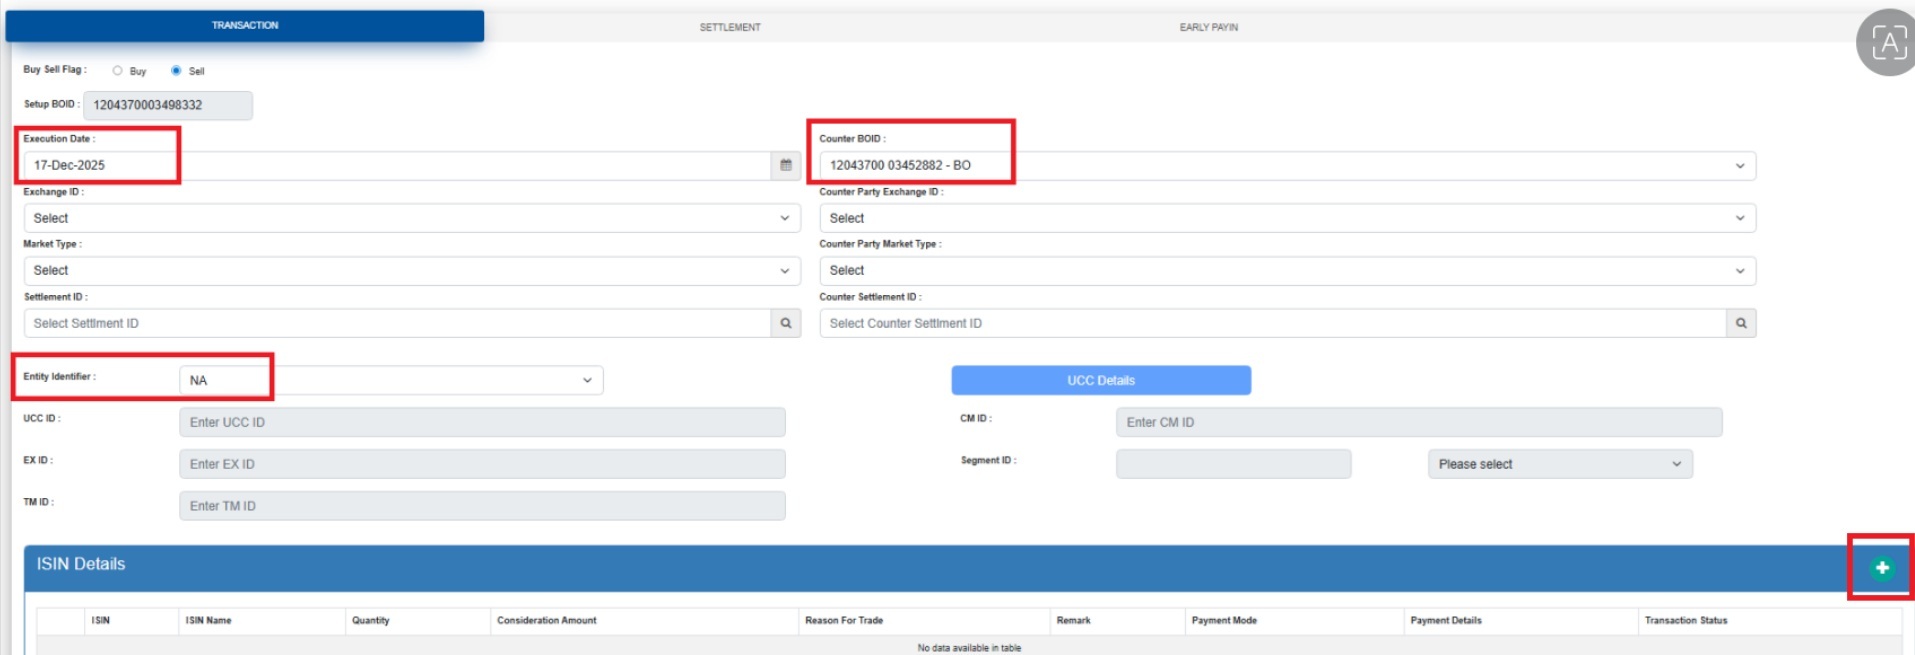This screenshot has width=1915, height=655.
Task: Click the Settlement ID search icon
Action: pos(786,323)
